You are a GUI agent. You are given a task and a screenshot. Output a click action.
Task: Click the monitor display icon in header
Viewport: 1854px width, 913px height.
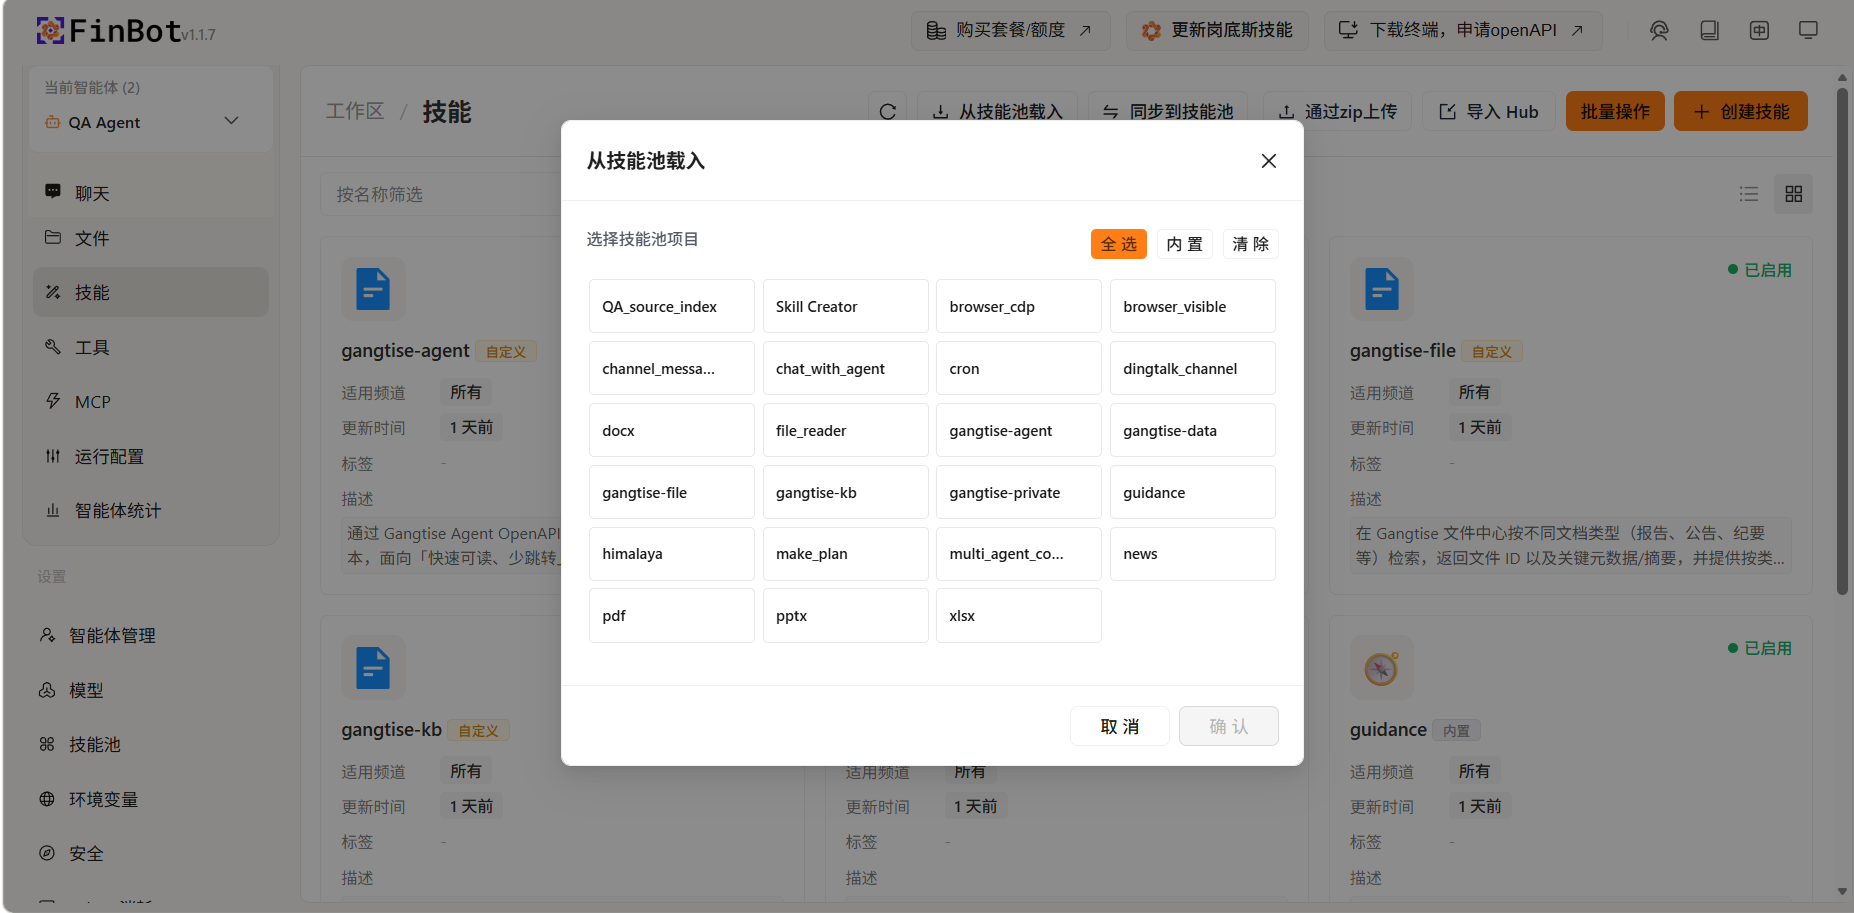(x=1808, y=30)
